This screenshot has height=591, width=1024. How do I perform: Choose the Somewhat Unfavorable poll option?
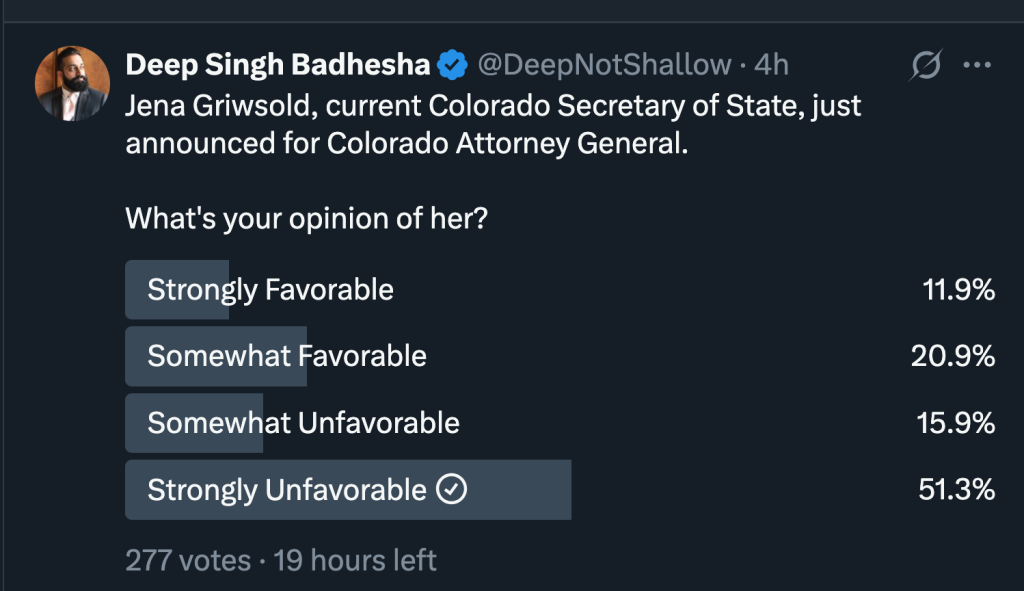[303, 423]
